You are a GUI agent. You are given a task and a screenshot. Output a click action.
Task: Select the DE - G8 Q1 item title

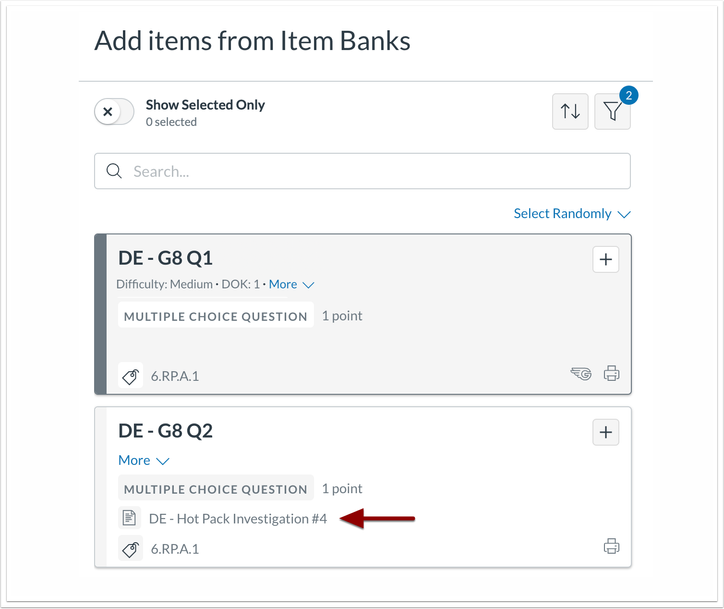tap(165, 258)
